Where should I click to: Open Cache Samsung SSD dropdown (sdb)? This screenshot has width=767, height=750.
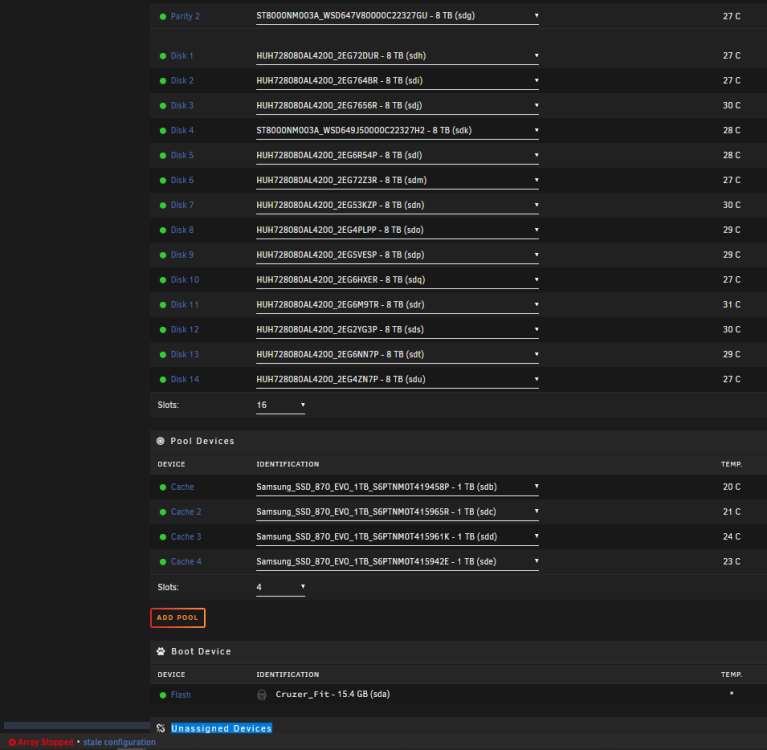(x=397, y=487)
